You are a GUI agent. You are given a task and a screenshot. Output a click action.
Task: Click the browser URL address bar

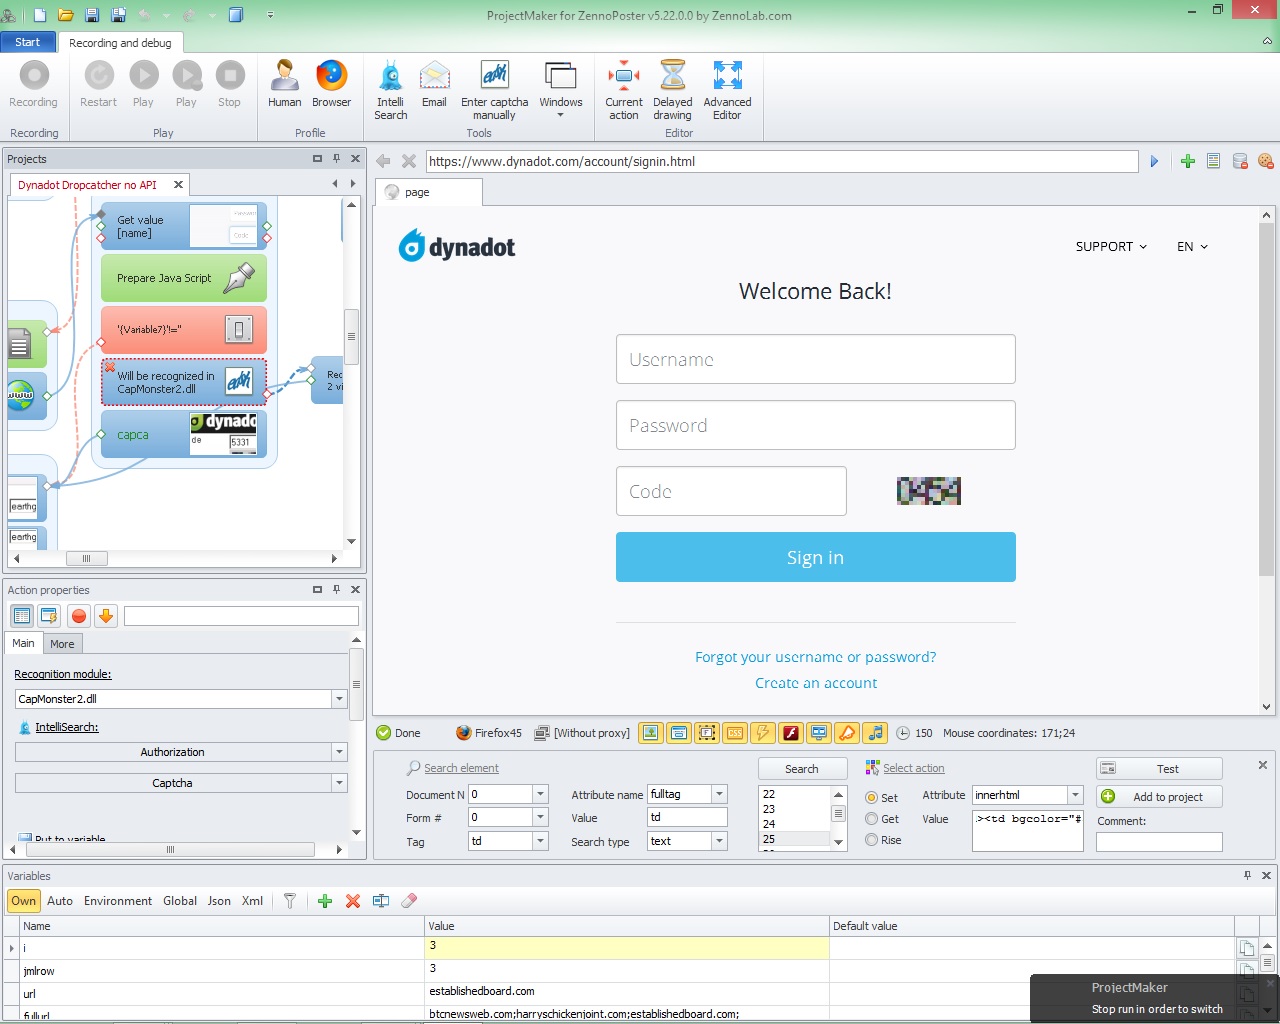coord(782,161)
